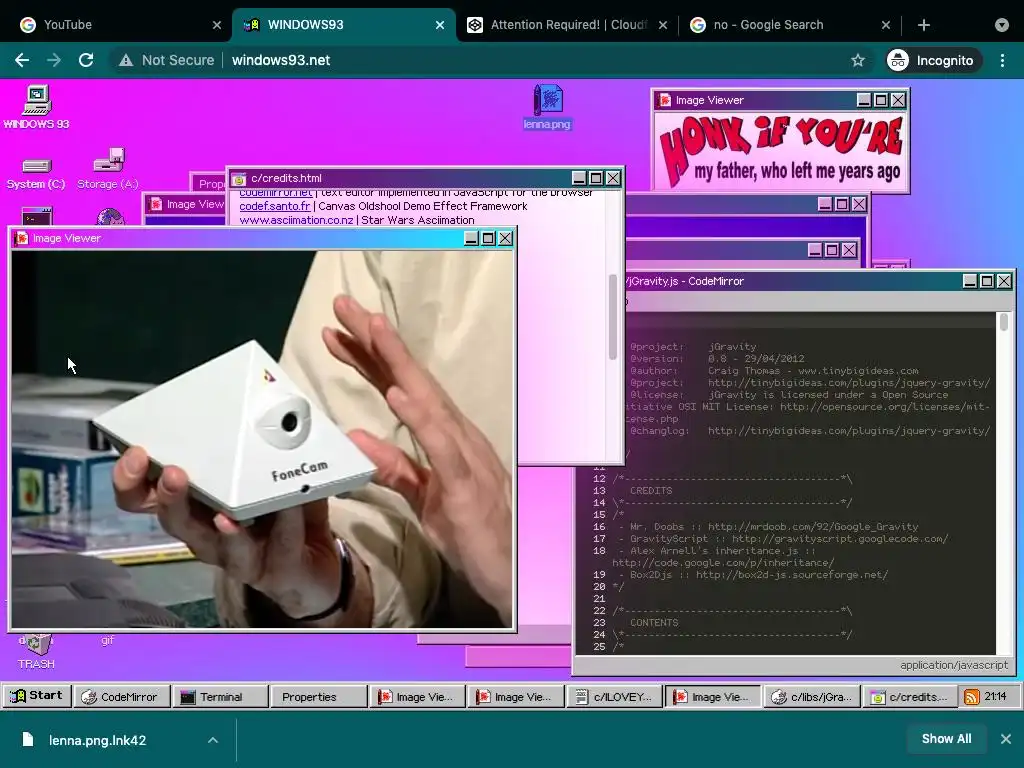Select the lenna.png desktop file icon
The image size is (1024, 768).
pos(547,107)
